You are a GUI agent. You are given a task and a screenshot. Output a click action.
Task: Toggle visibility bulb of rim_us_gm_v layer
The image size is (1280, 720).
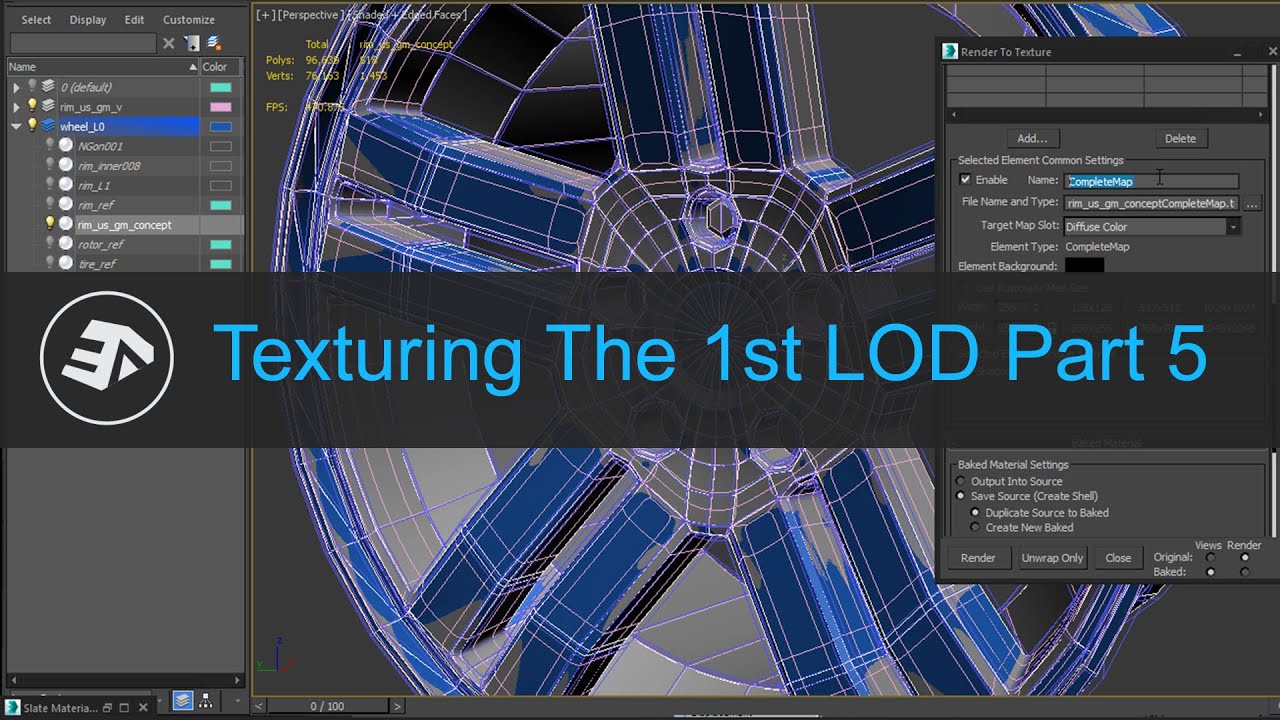(32, 106)
